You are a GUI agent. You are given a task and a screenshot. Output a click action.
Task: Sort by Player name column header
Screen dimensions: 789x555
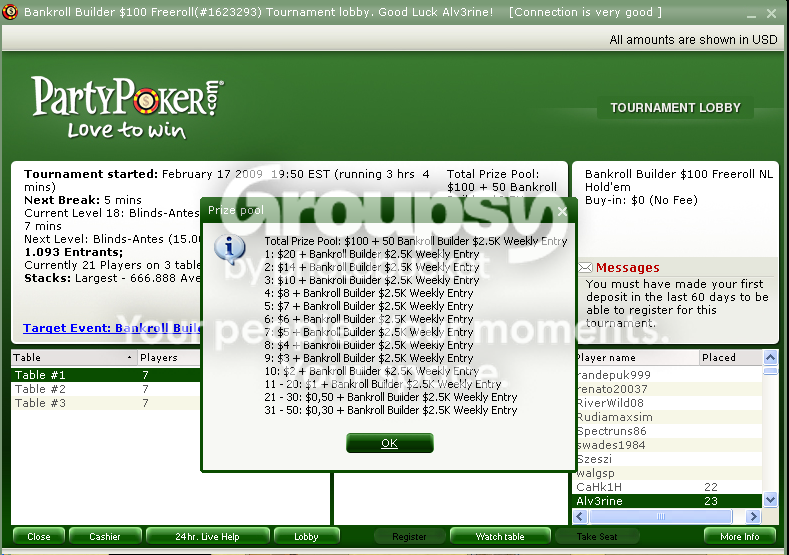click(637, 357)
